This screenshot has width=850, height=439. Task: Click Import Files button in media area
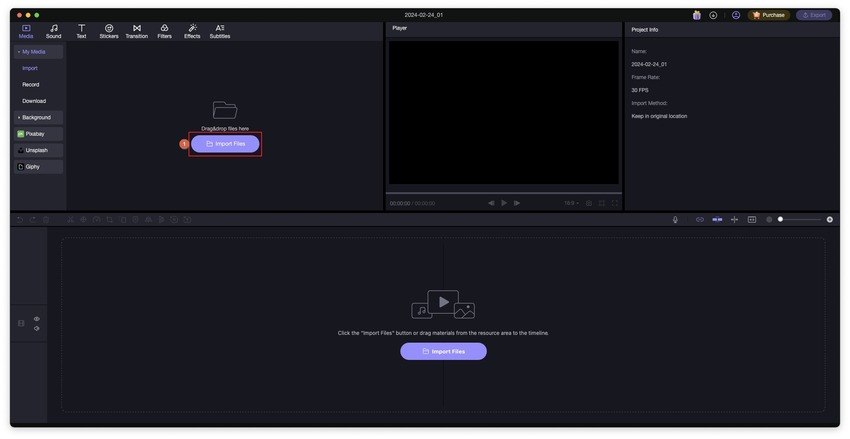click(x=225, y=144)
